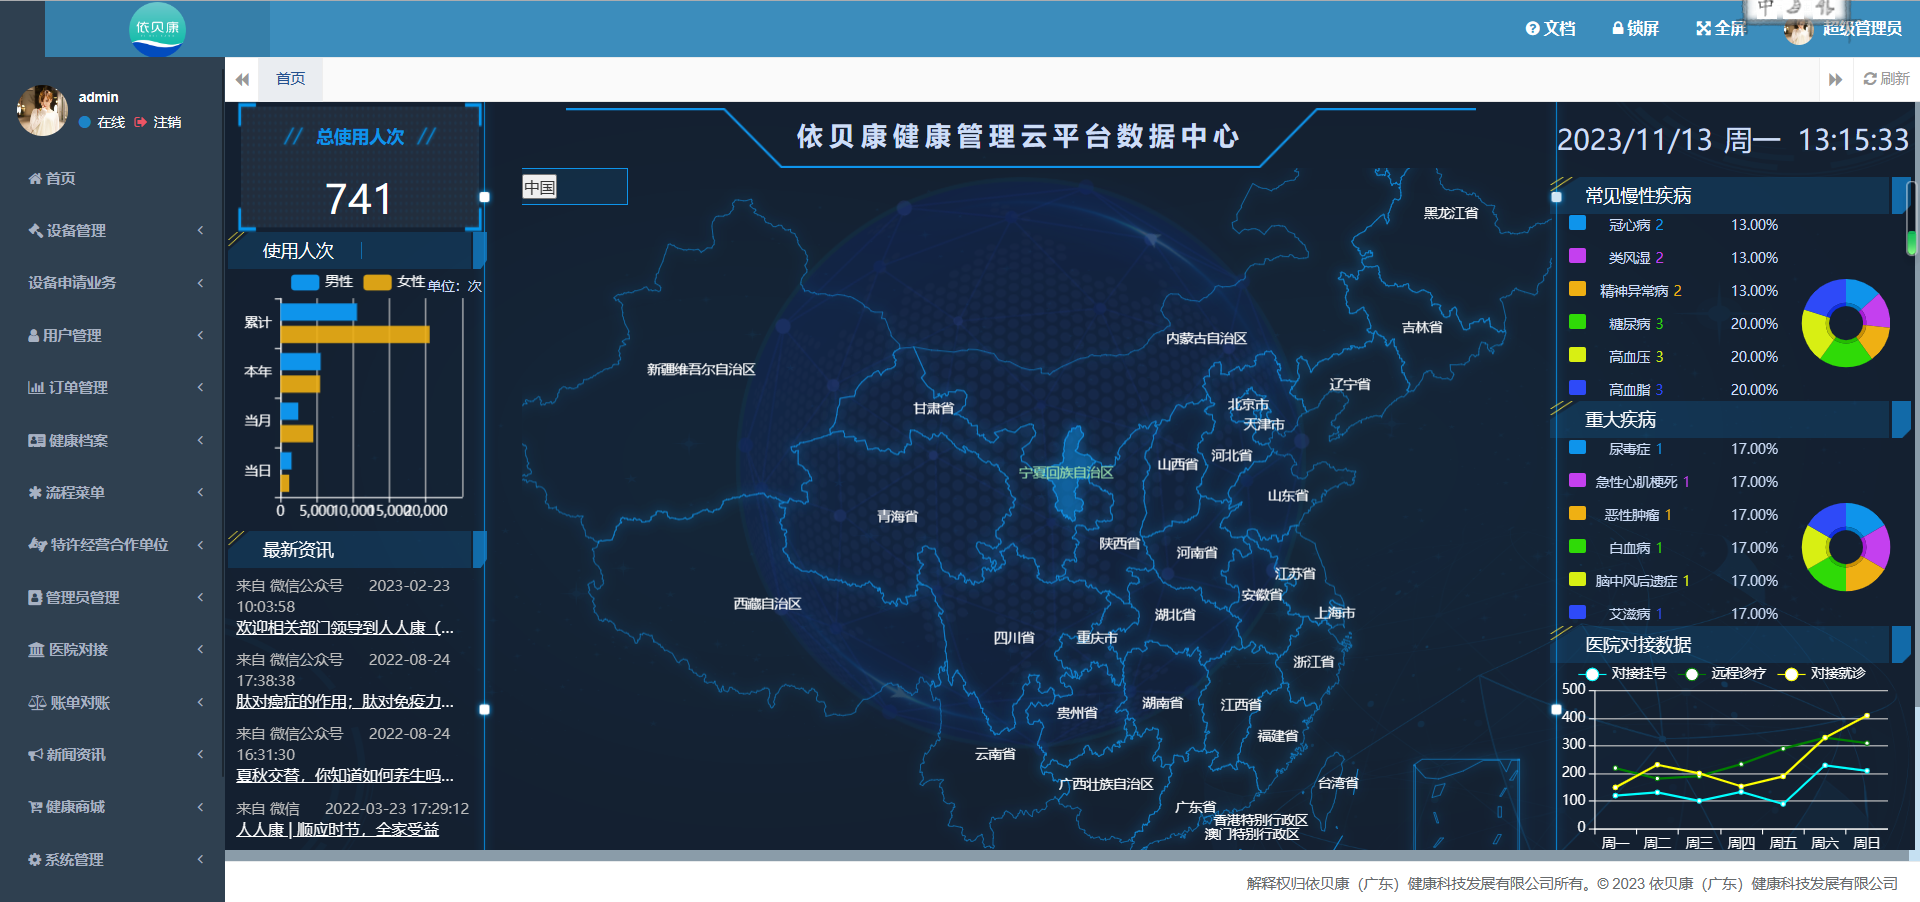Click the 在线 status dot

click(x=85, y=122)
